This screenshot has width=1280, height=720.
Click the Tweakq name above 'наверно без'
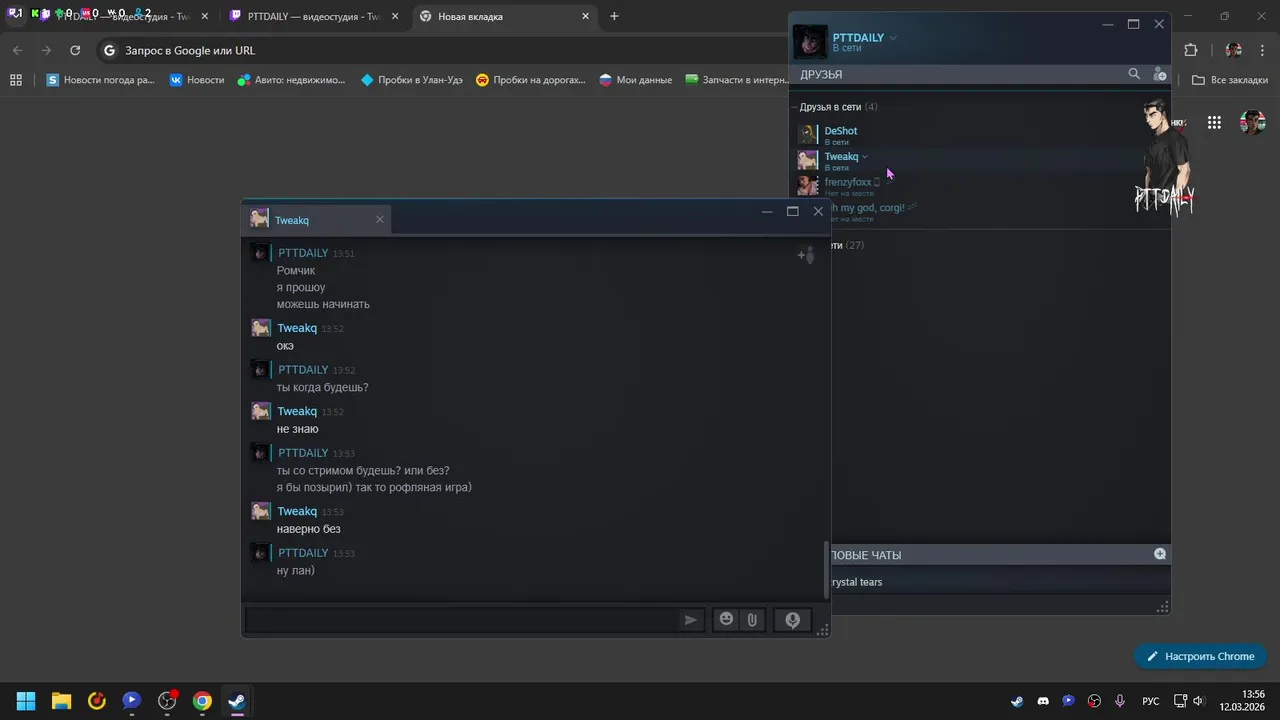click(297, 511)
